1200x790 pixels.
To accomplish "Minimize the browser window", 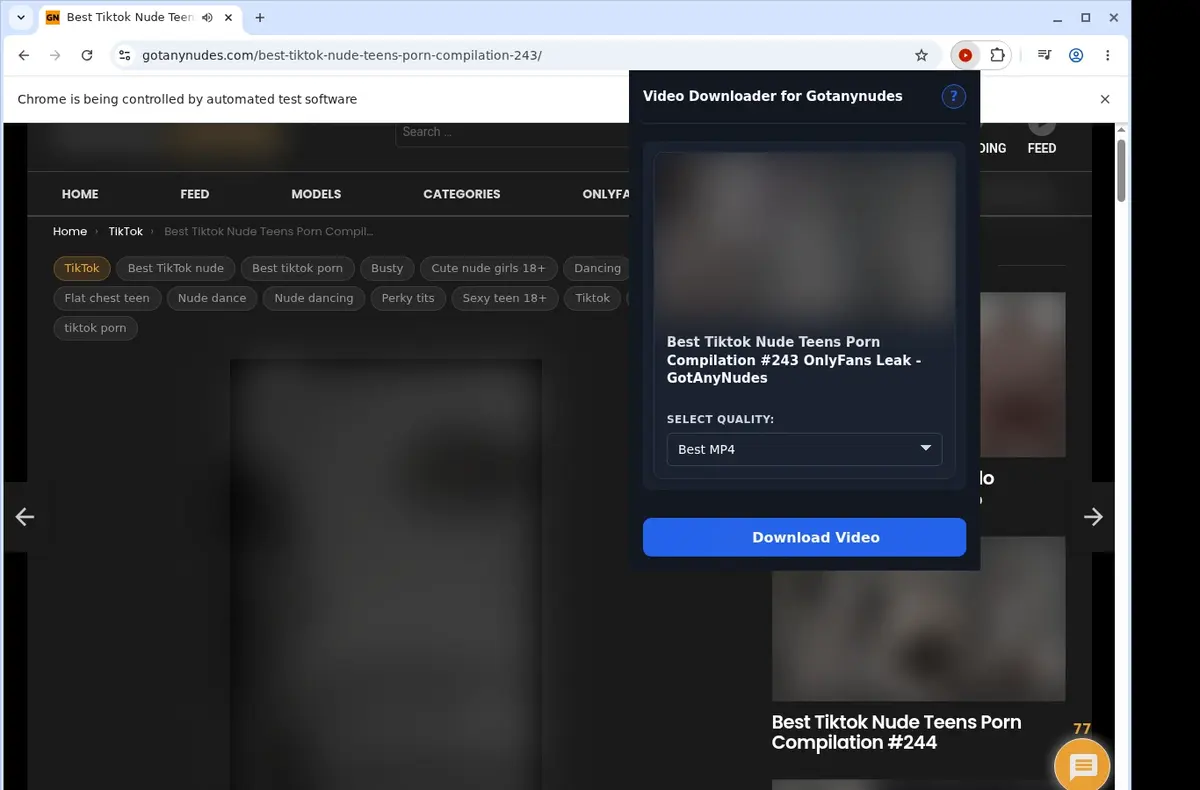I will click(1059, 18).
